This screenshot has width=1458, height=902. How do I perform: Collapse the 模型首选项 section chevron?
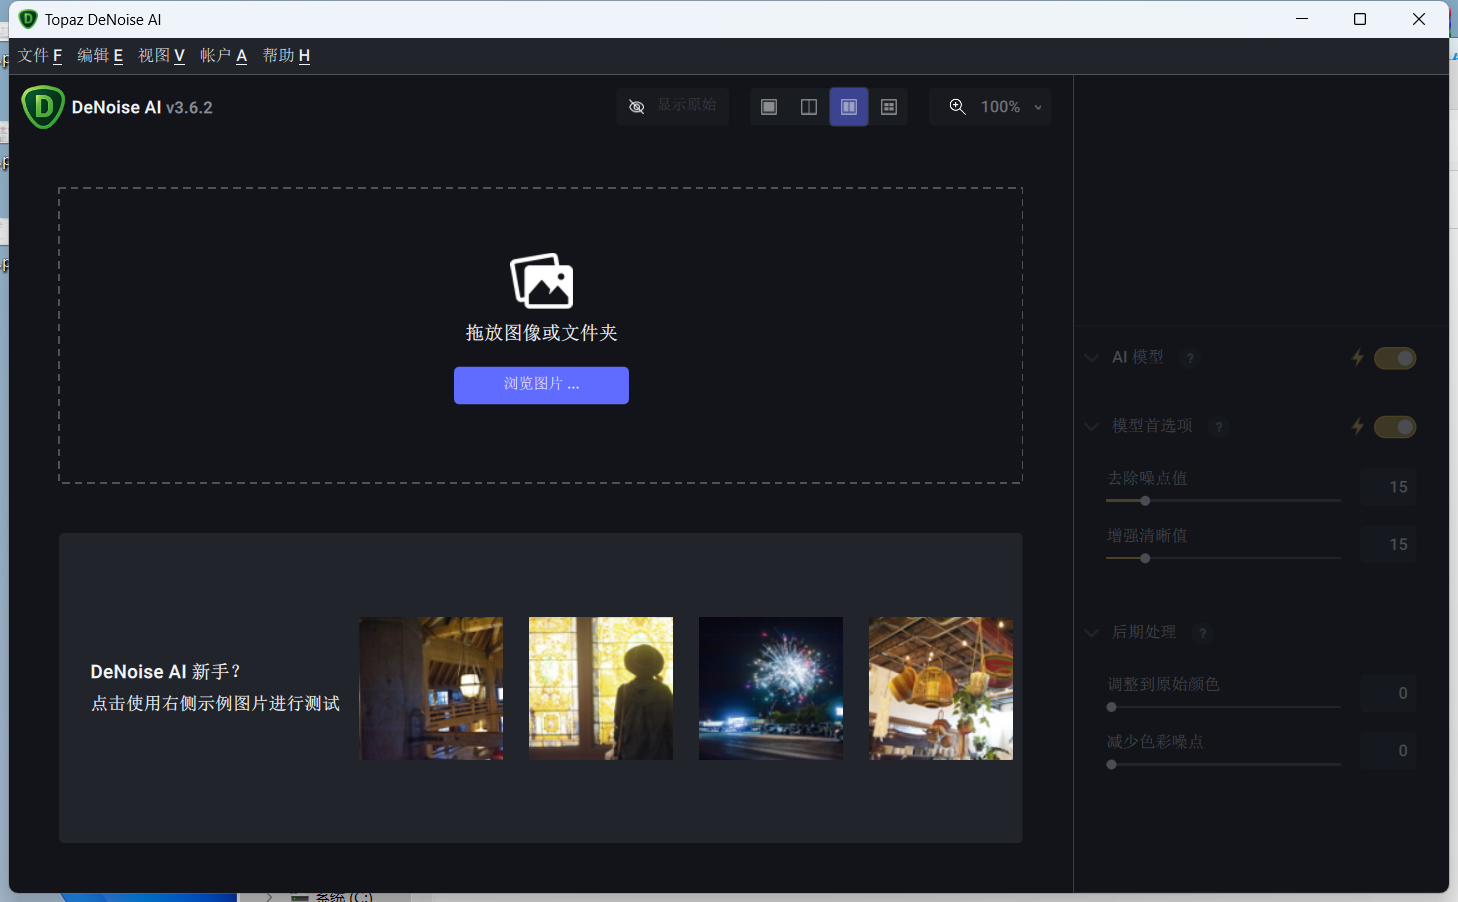pyautogui.click(x=1091, y=426)
